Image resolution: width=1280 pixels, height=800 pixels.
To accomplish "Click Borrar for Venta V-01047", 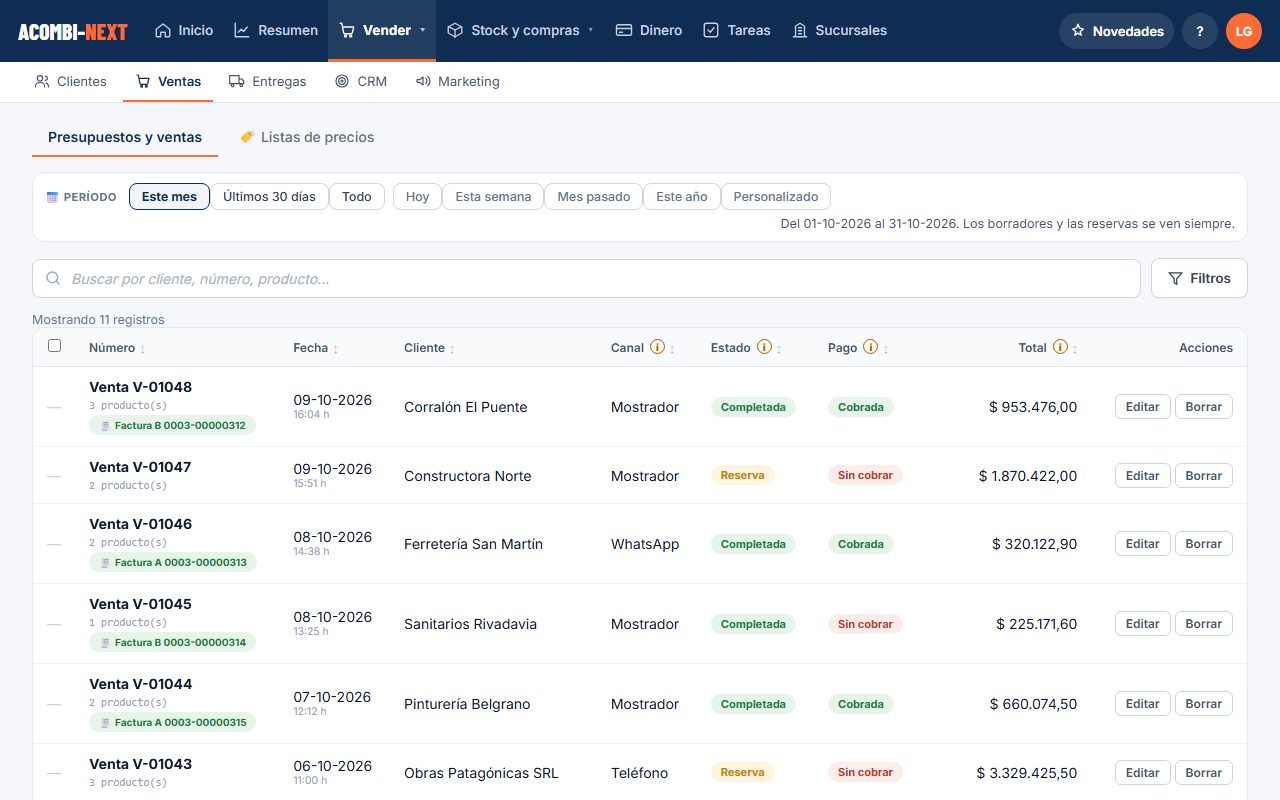I will pyautogui.click(x=1204, y=476).
